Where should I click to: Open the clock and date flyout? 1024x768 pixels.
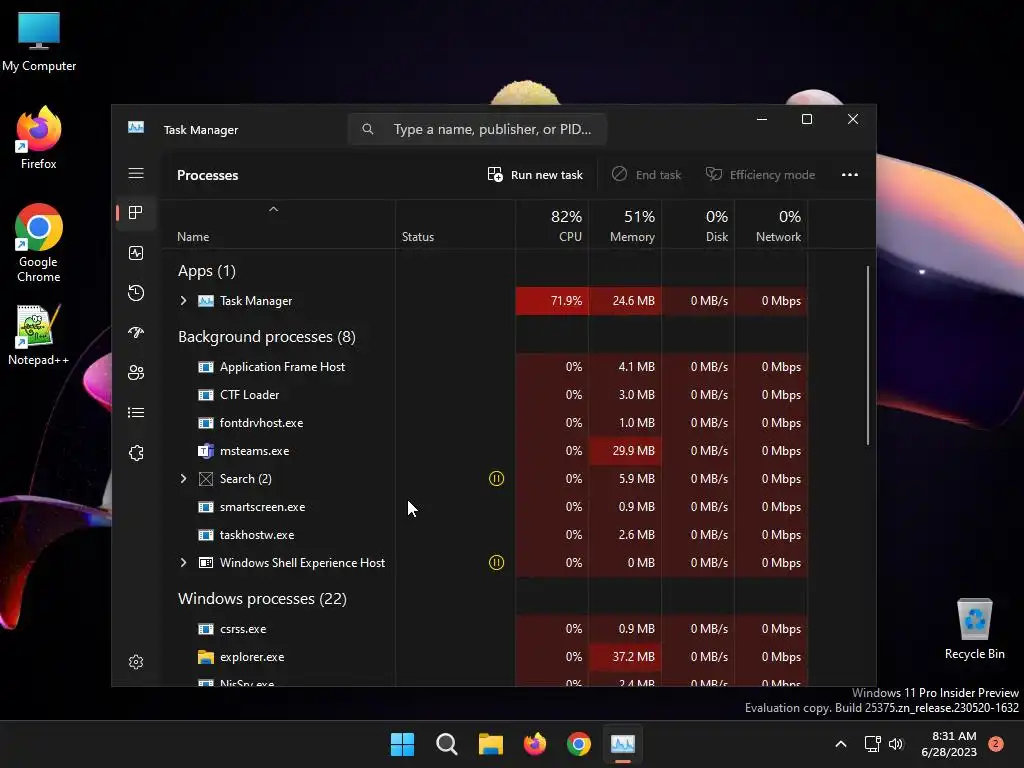coord(949,744)
